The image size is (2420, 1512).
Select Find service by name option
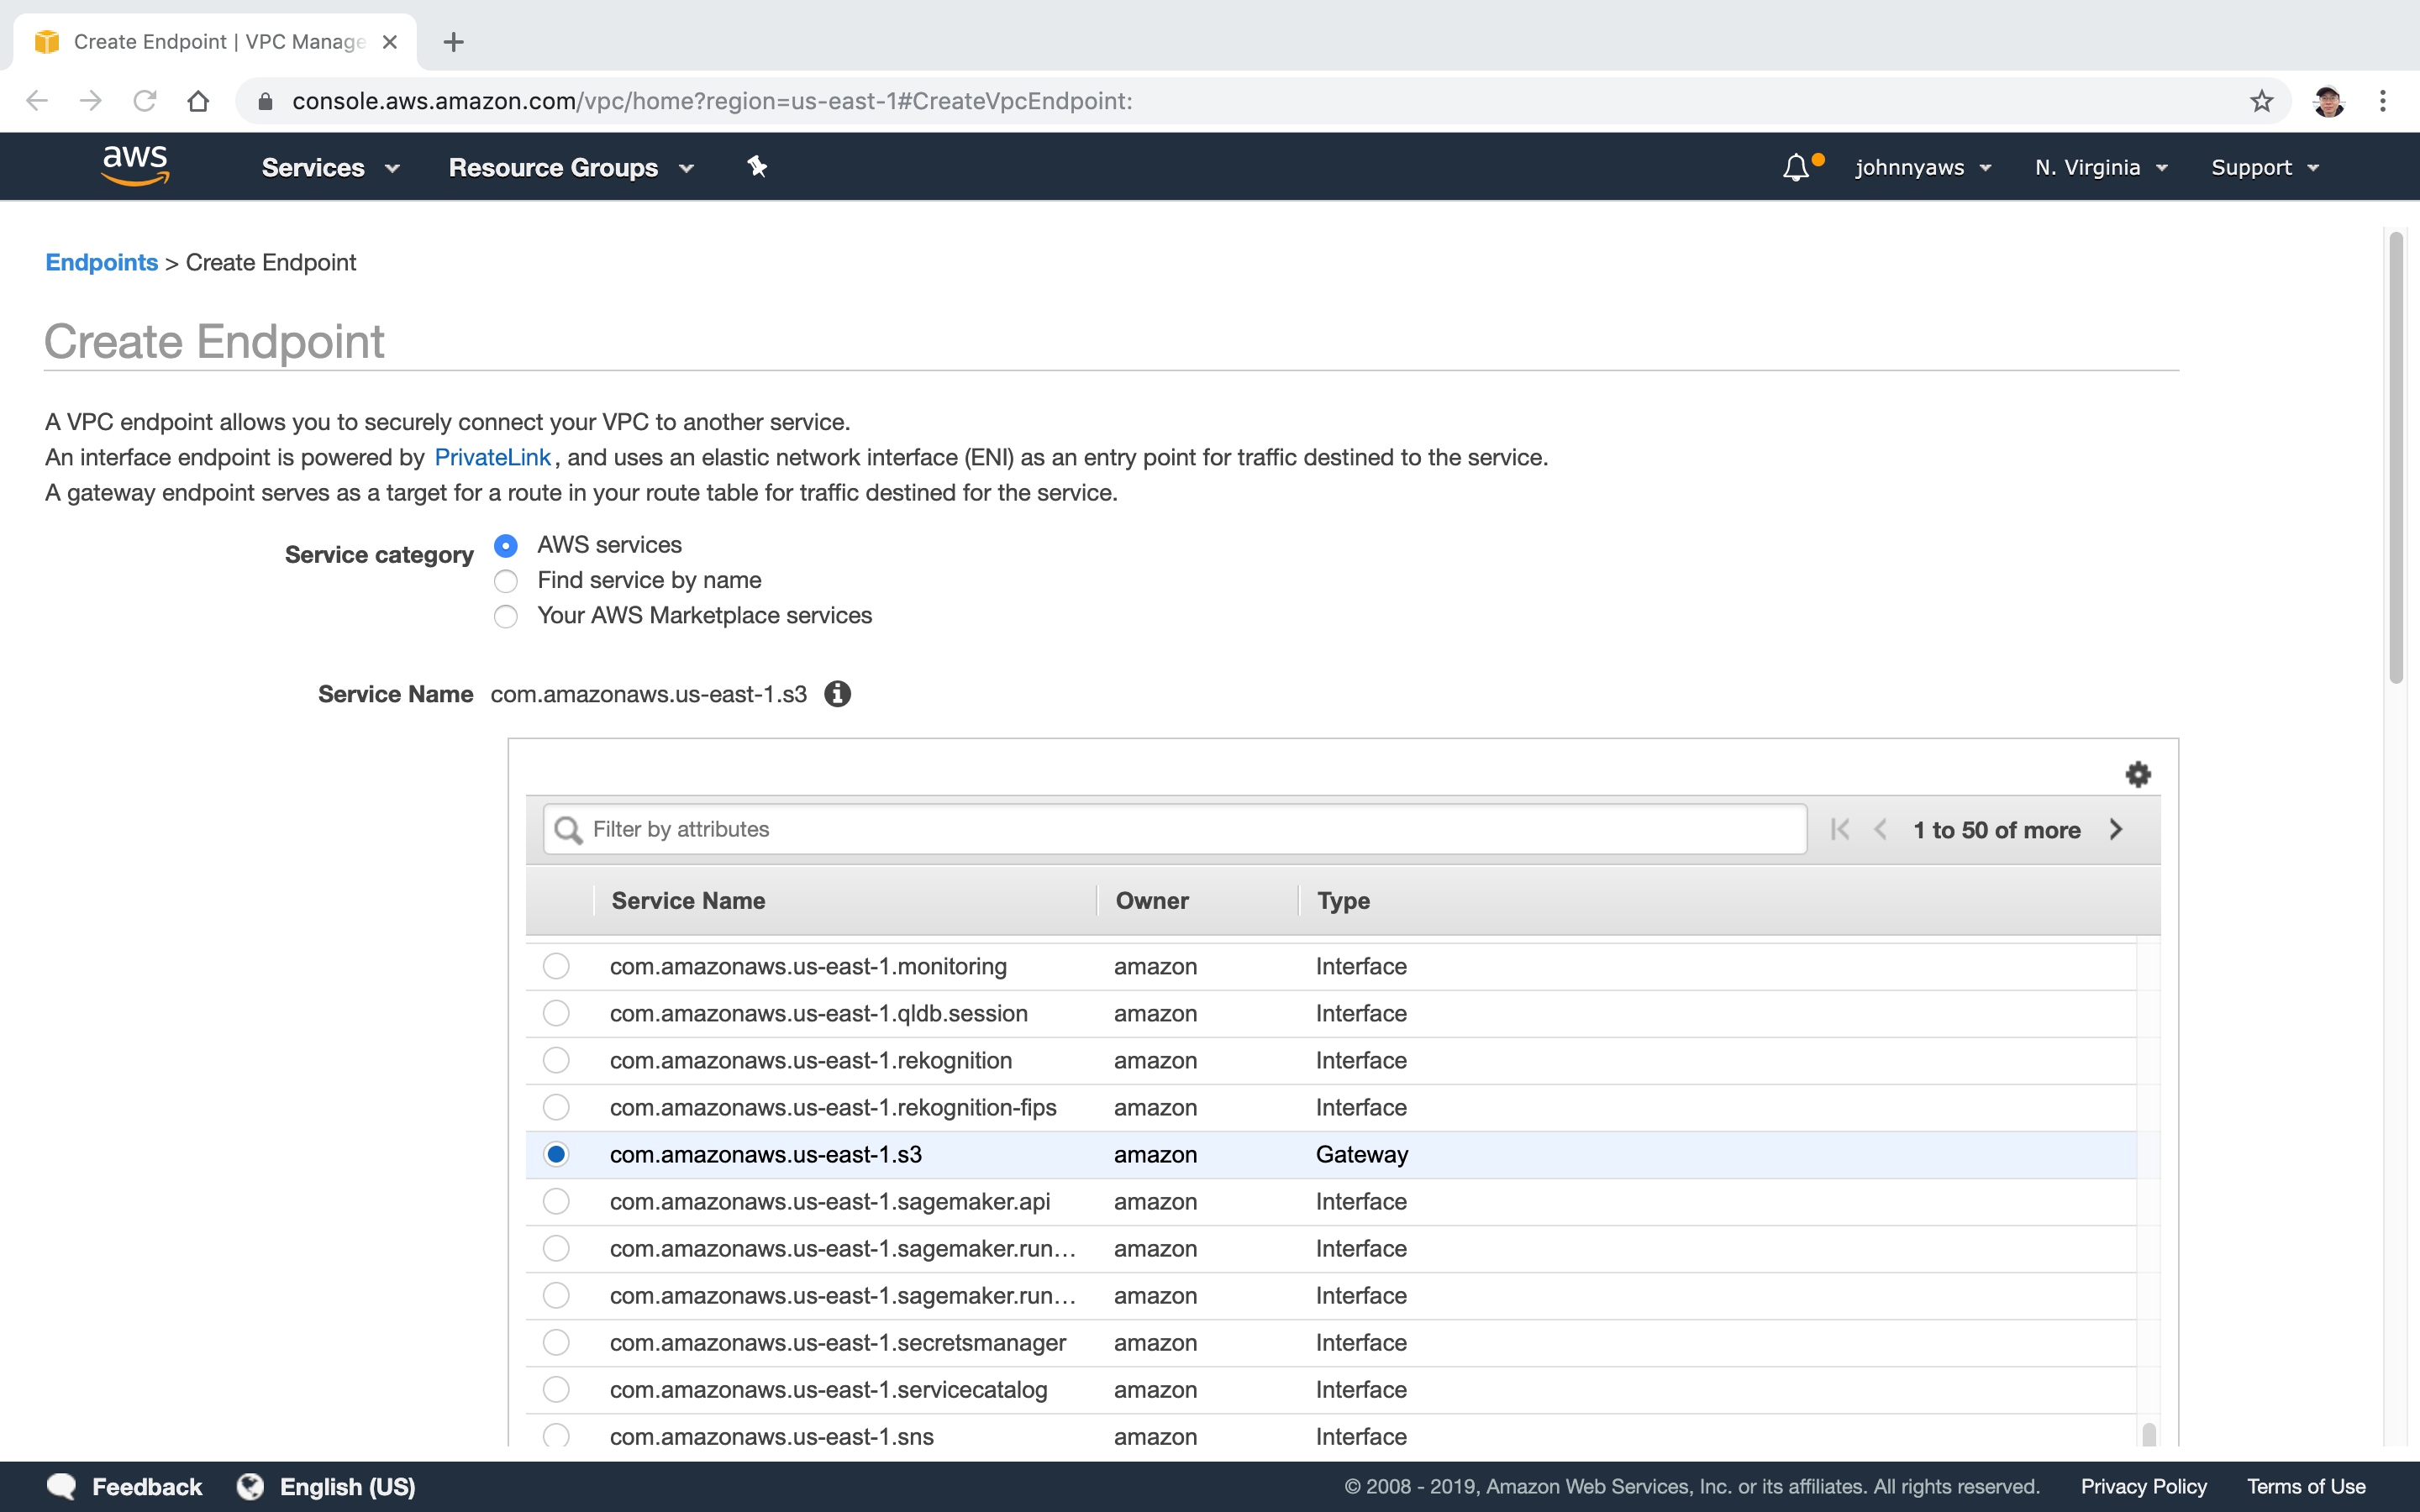click(506, 581)
